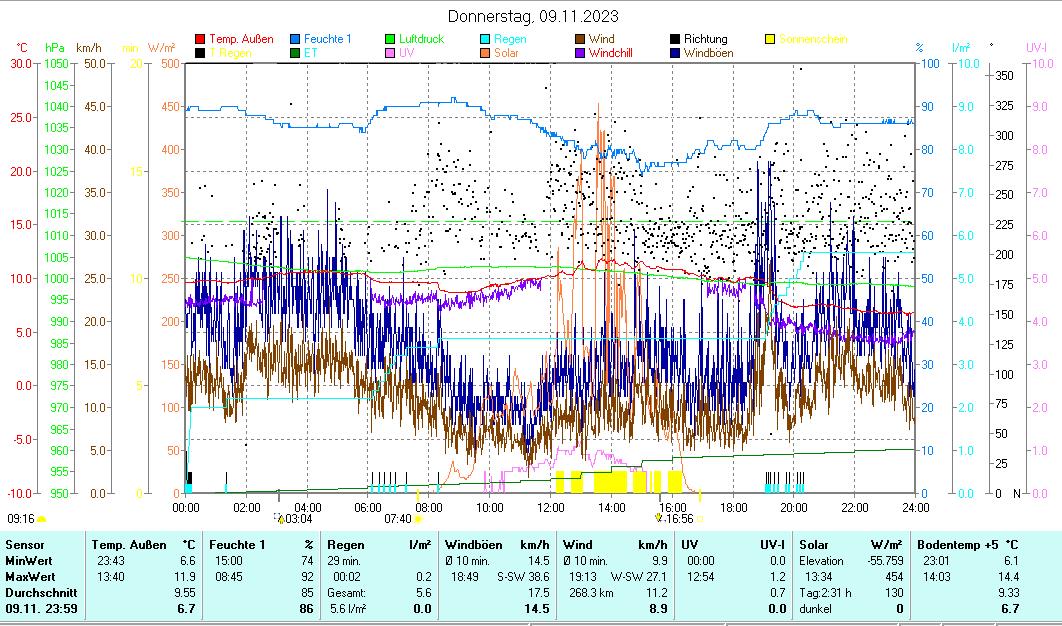Screen dimensions: 1062x626
Task: Click the yellow Sonnenschein legend square
Action: [x=770, y=39]
